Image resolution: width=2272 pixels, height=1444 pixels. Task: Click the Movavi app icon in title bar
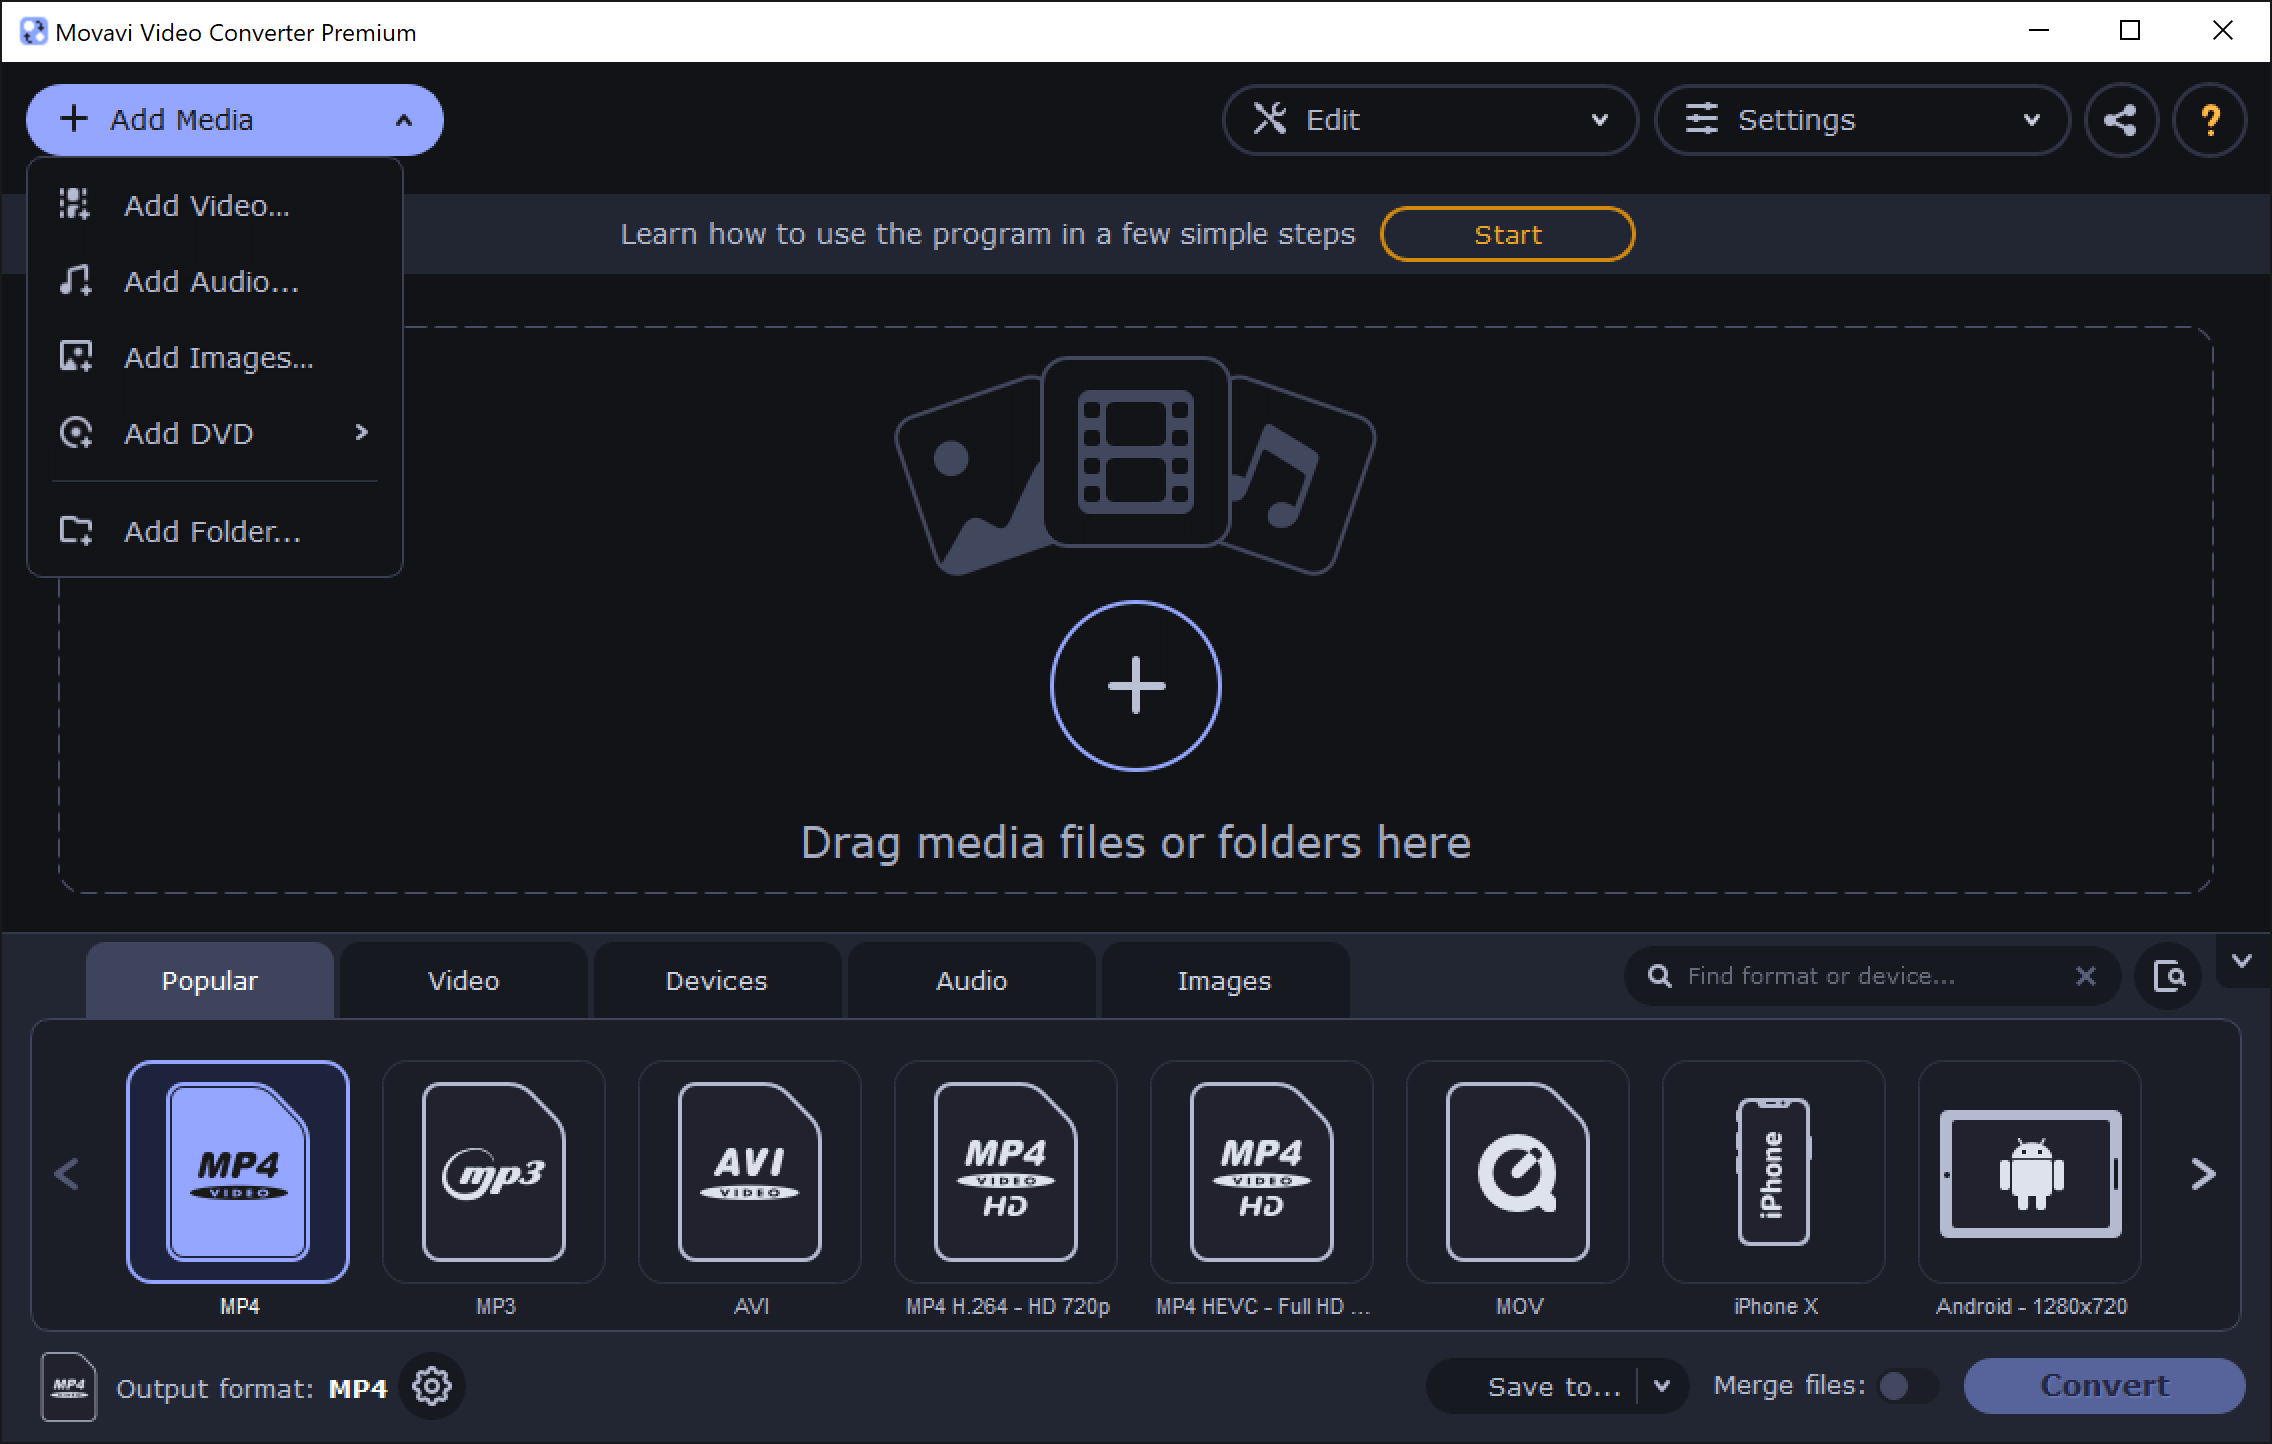coord(33,32)
